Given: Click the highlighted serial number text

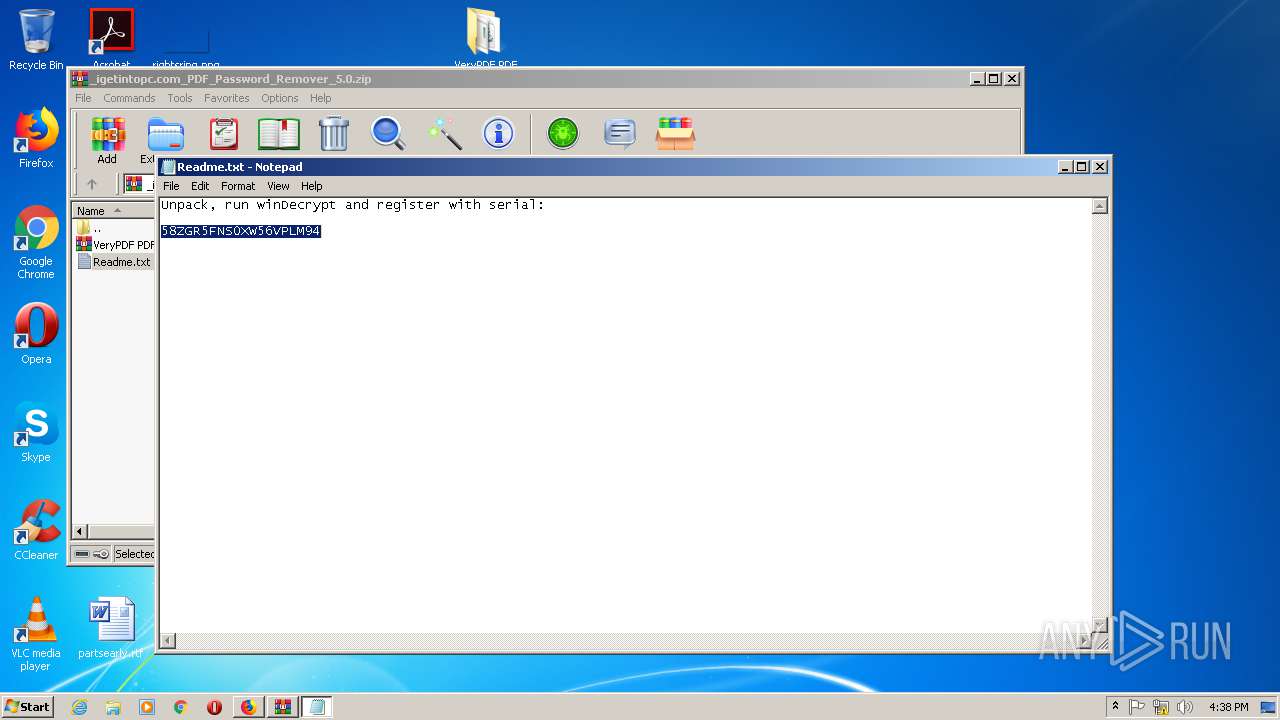Looking at the screenshot, I should tap(241, 231).
